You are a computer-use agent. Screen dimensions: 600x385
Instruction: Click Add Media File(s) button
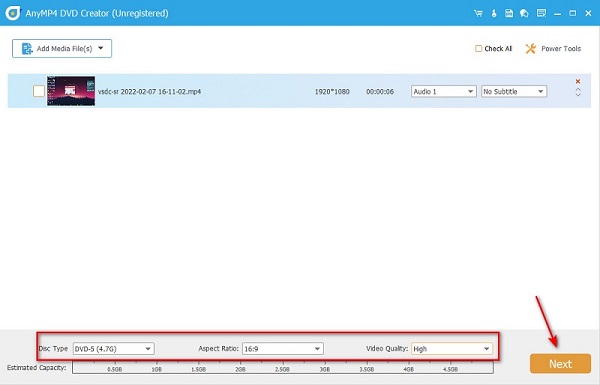pos(62,49)
